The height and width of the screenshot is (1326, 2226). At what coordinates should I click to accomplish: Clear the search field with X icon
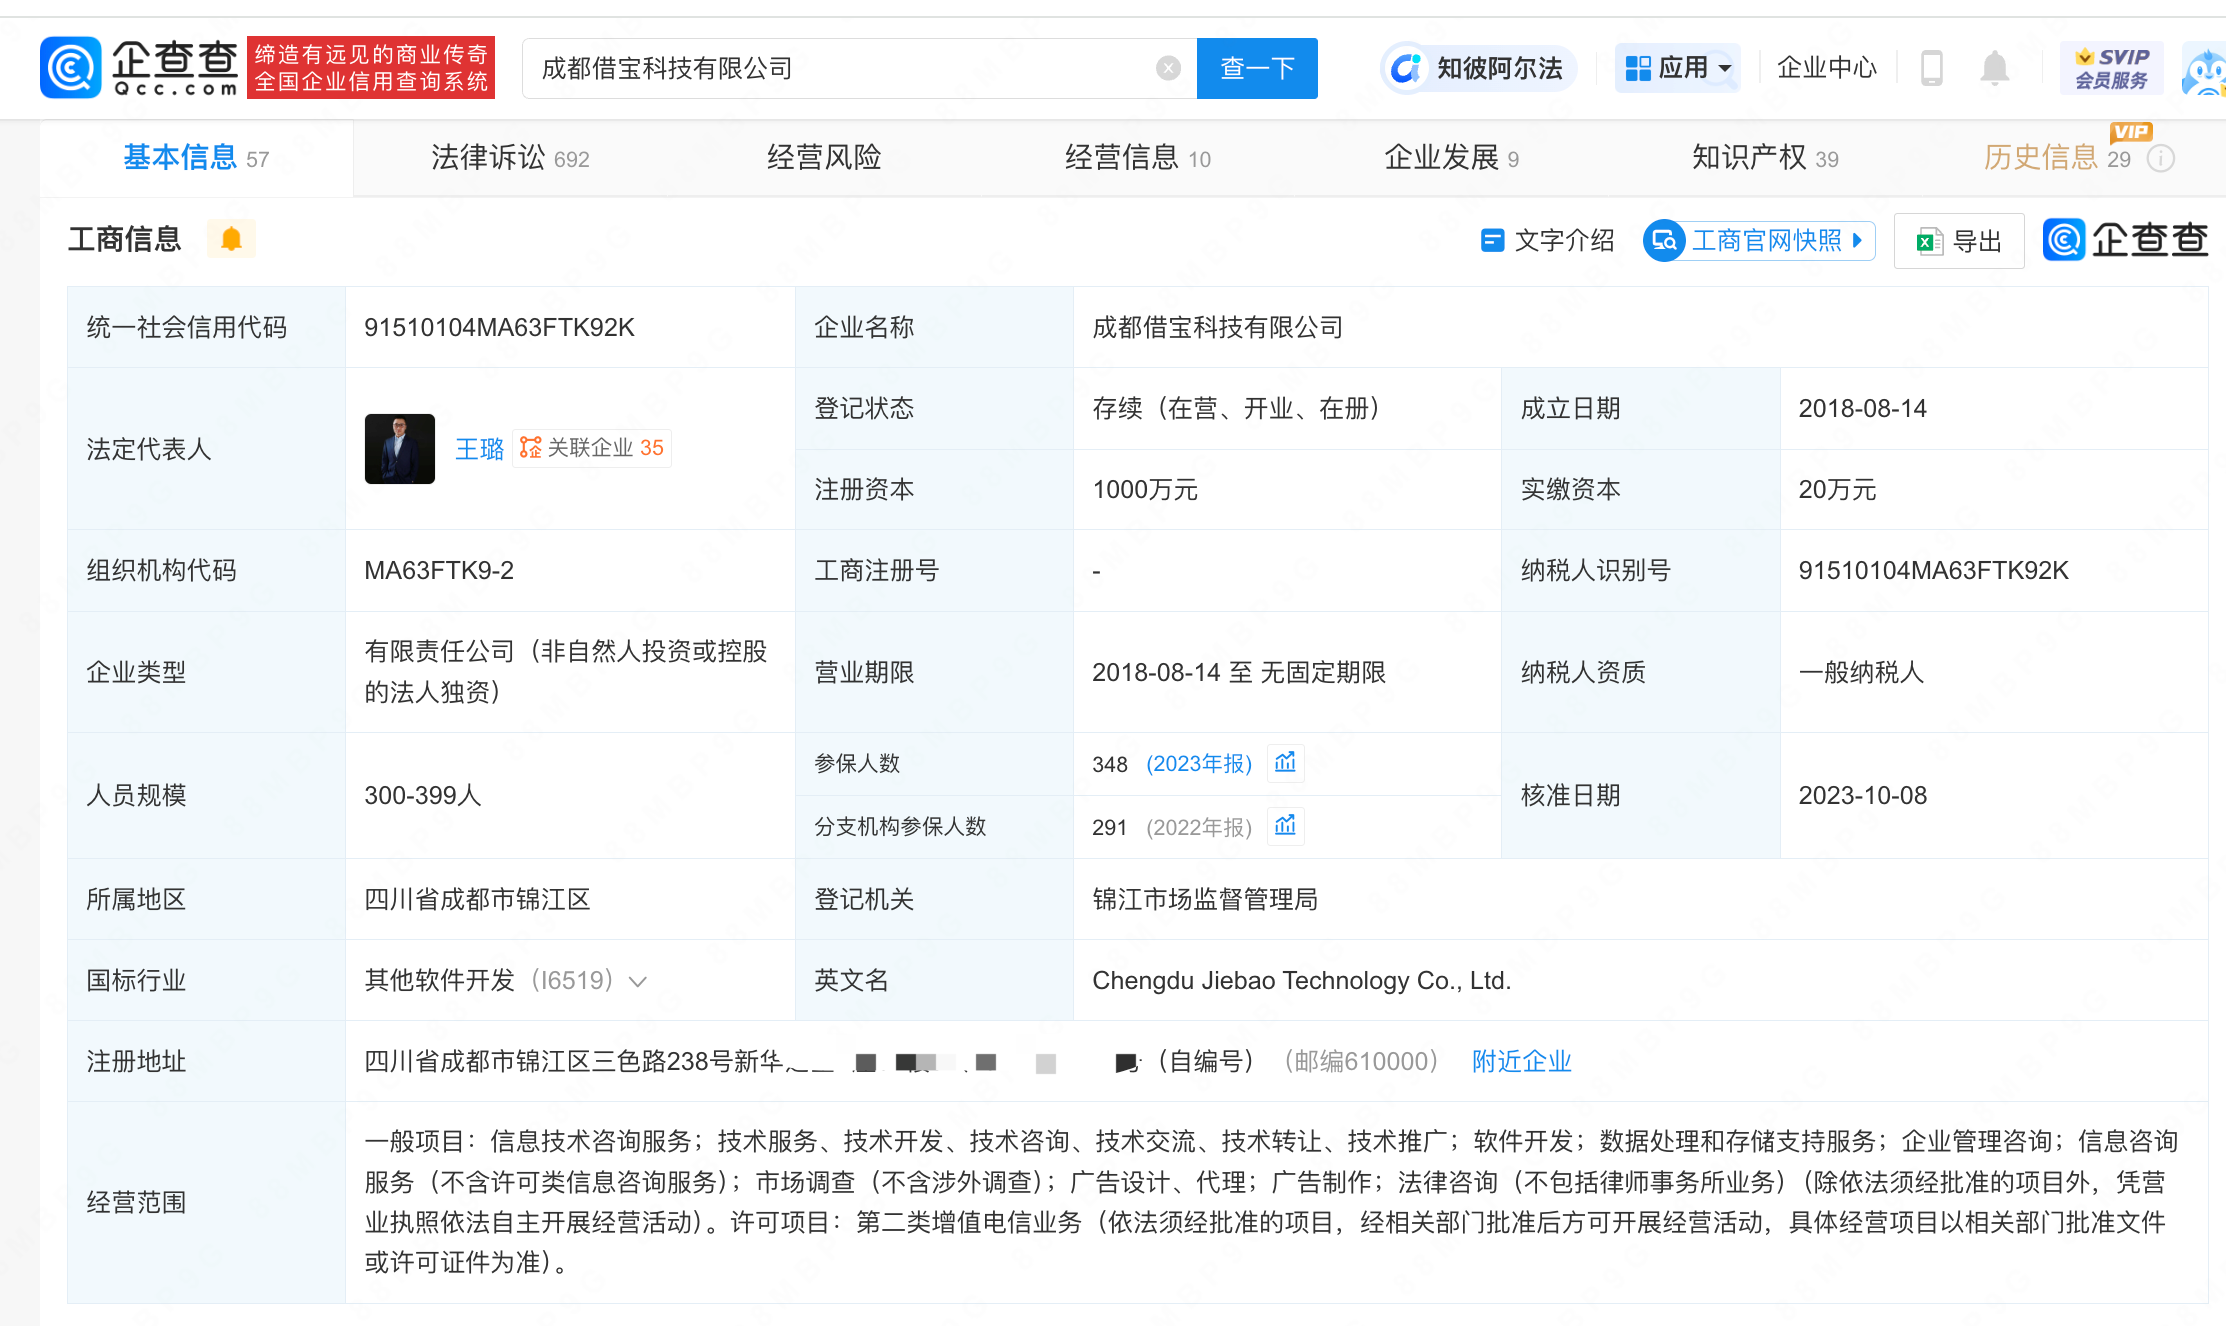pos(1167,68)
